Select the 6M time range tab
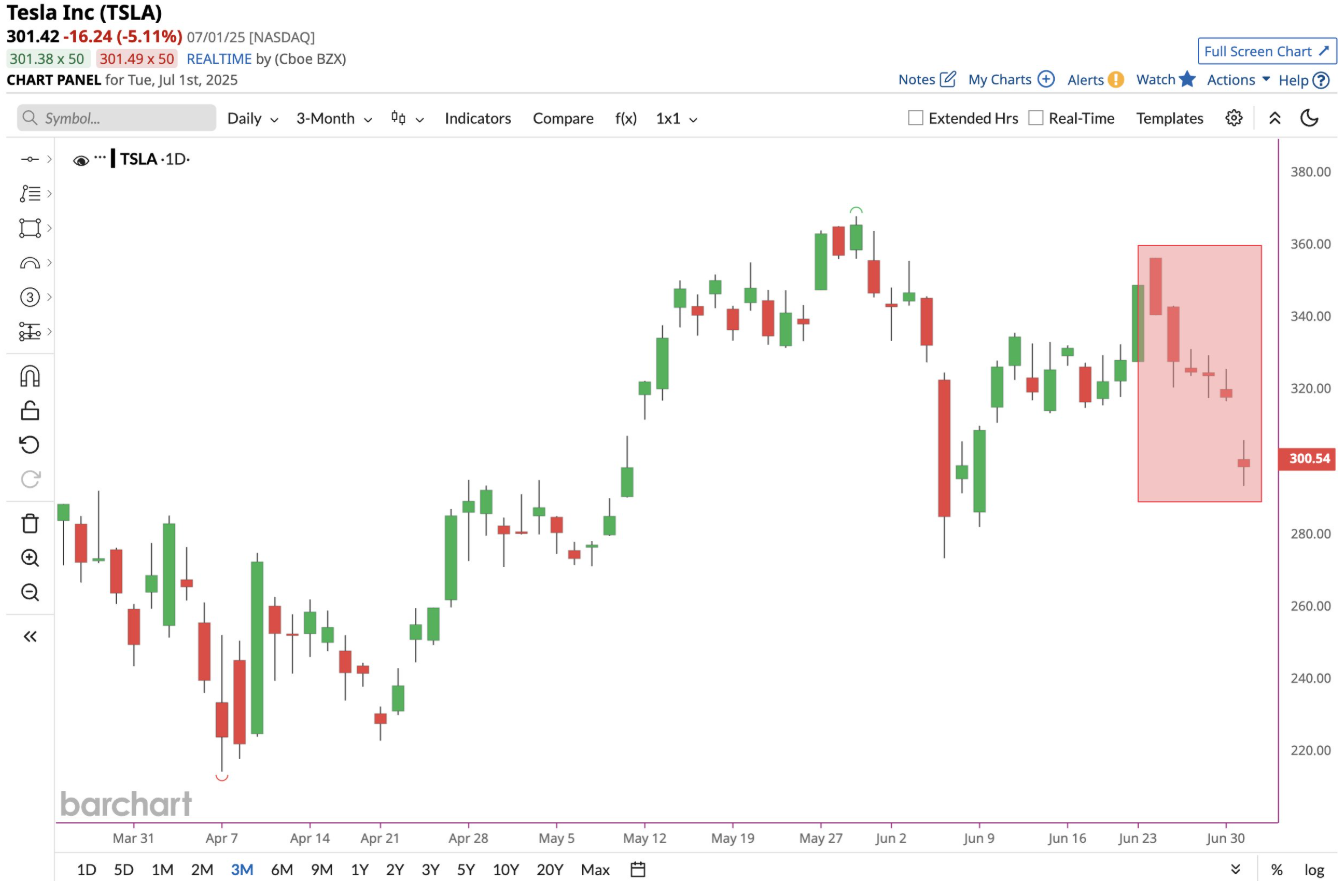1342x881 pixels. [281, 869]
